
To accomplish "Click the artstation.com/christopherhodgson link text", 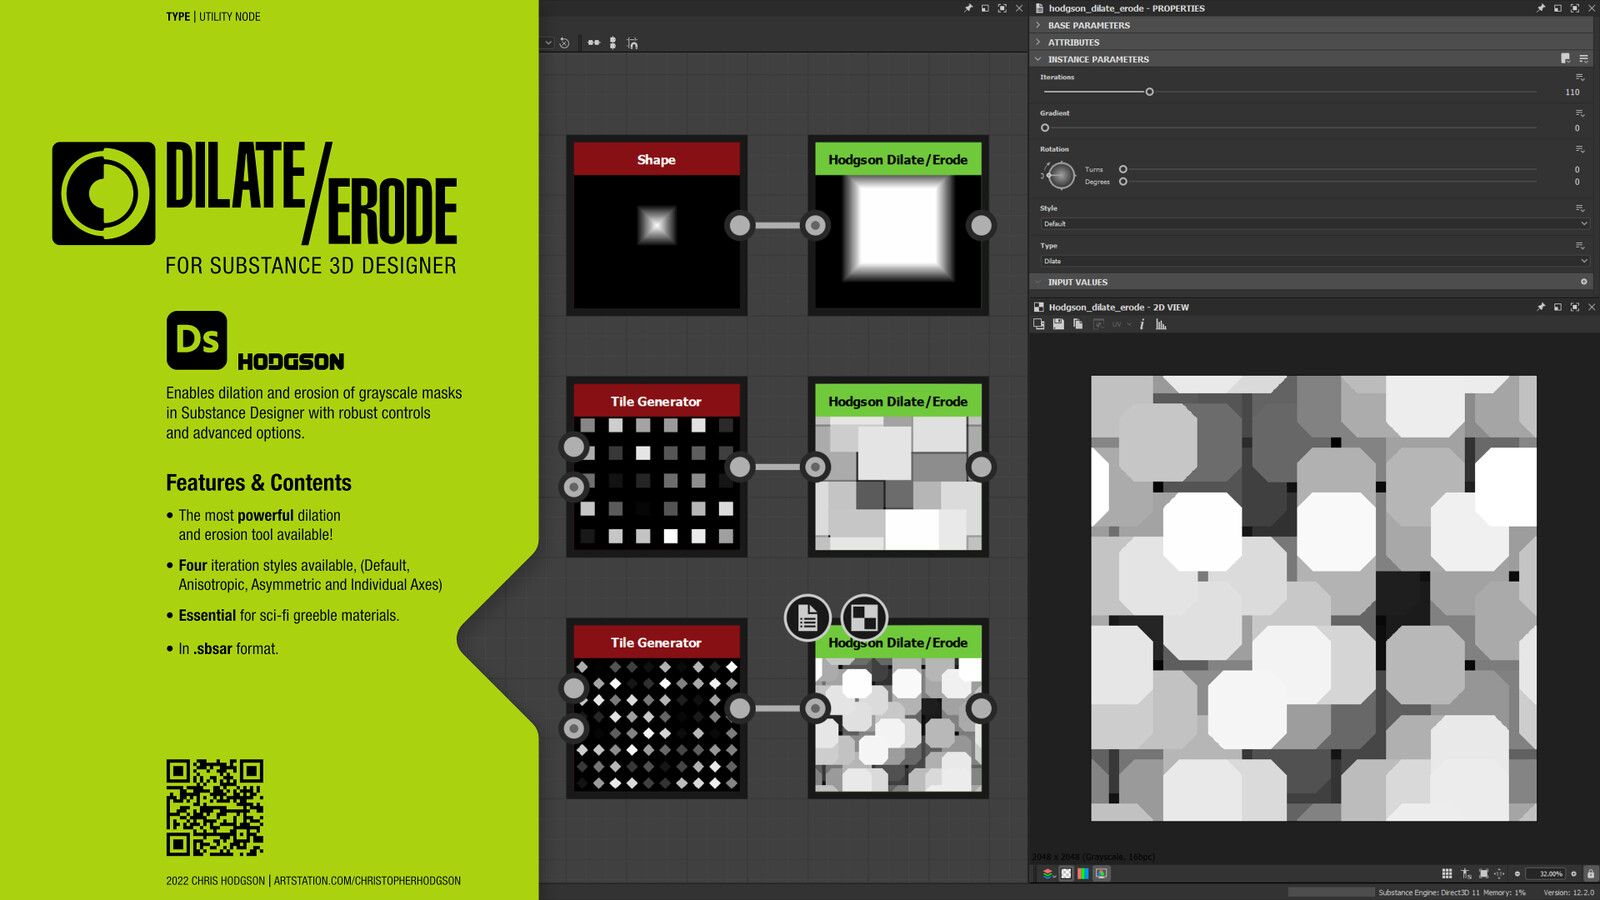I will click(367, 881).
